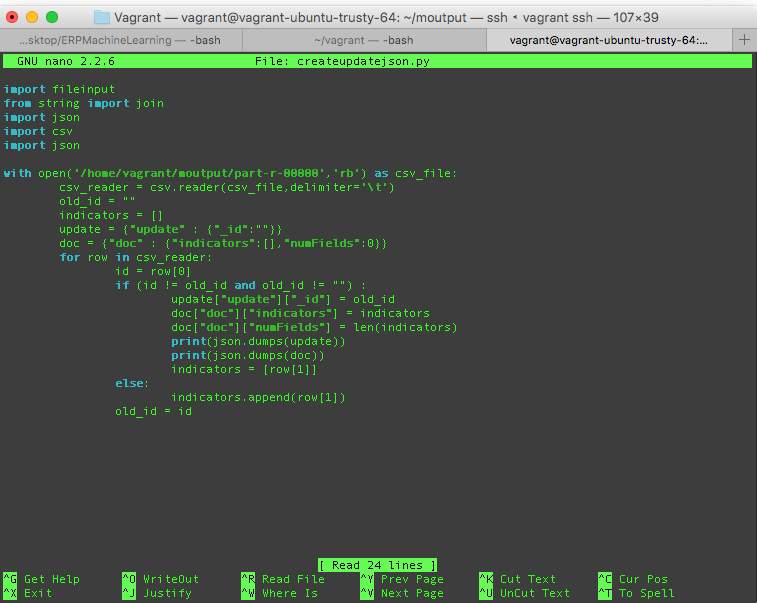This screenshot has height=603, width=757.
Task: Click the ^X Exit shortcut label
Action: coord(28,593)
